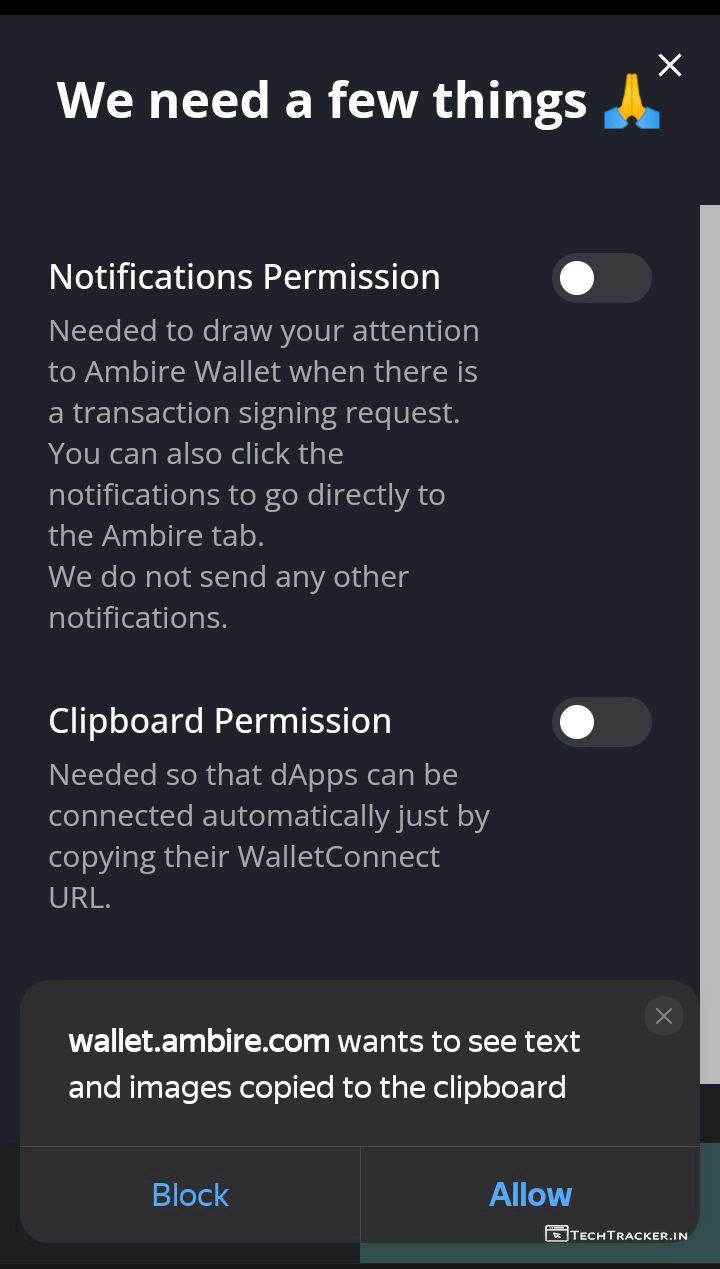The height and width of the screenshot is (1269, 720).
Task: Click the "go directly to the Ambire tab" text
Action: [x=246, y=515]
